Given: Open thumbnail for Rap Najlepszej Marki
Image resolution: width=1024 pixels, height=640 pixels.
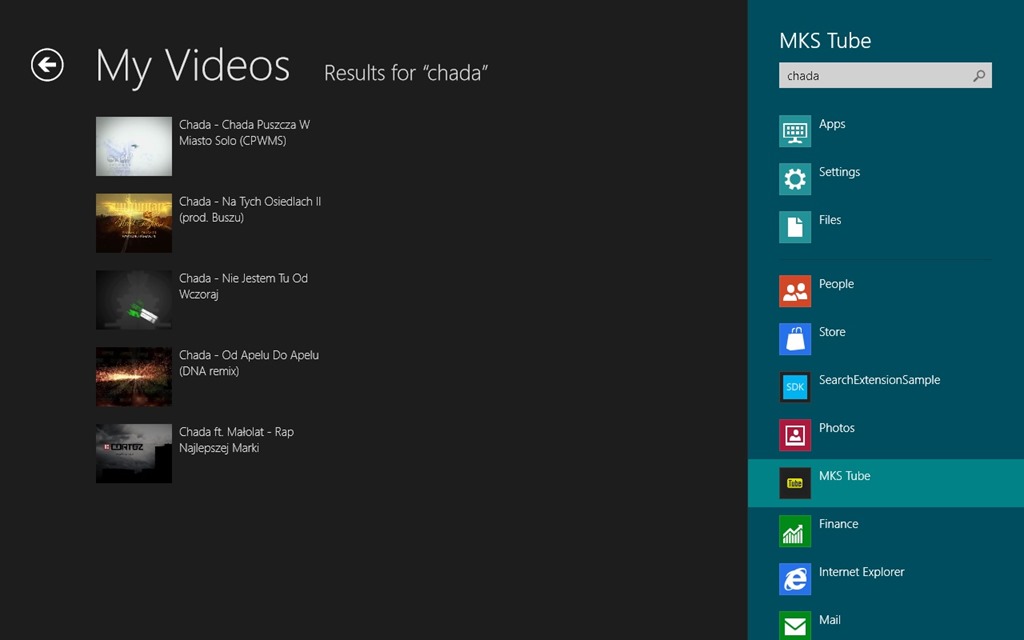Looking at the screenshot, I should [x=134, y=453].
